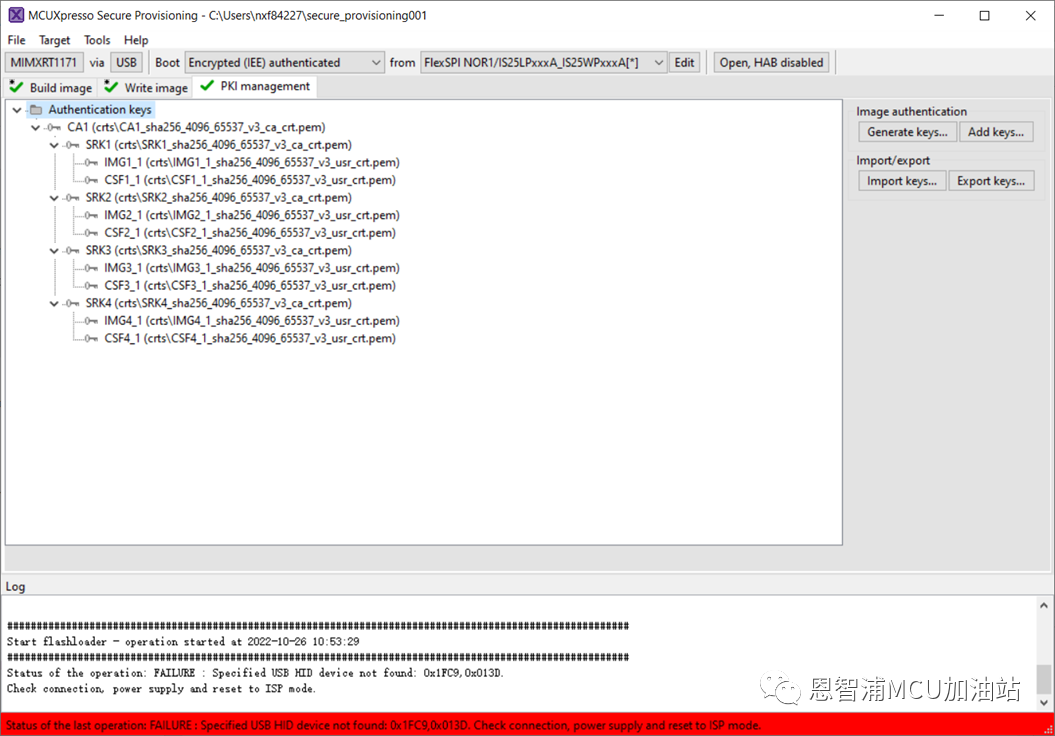Screen dimensions: 1055x736
Task: Click the red FAILURE status bar message
Action: [384, 725]
